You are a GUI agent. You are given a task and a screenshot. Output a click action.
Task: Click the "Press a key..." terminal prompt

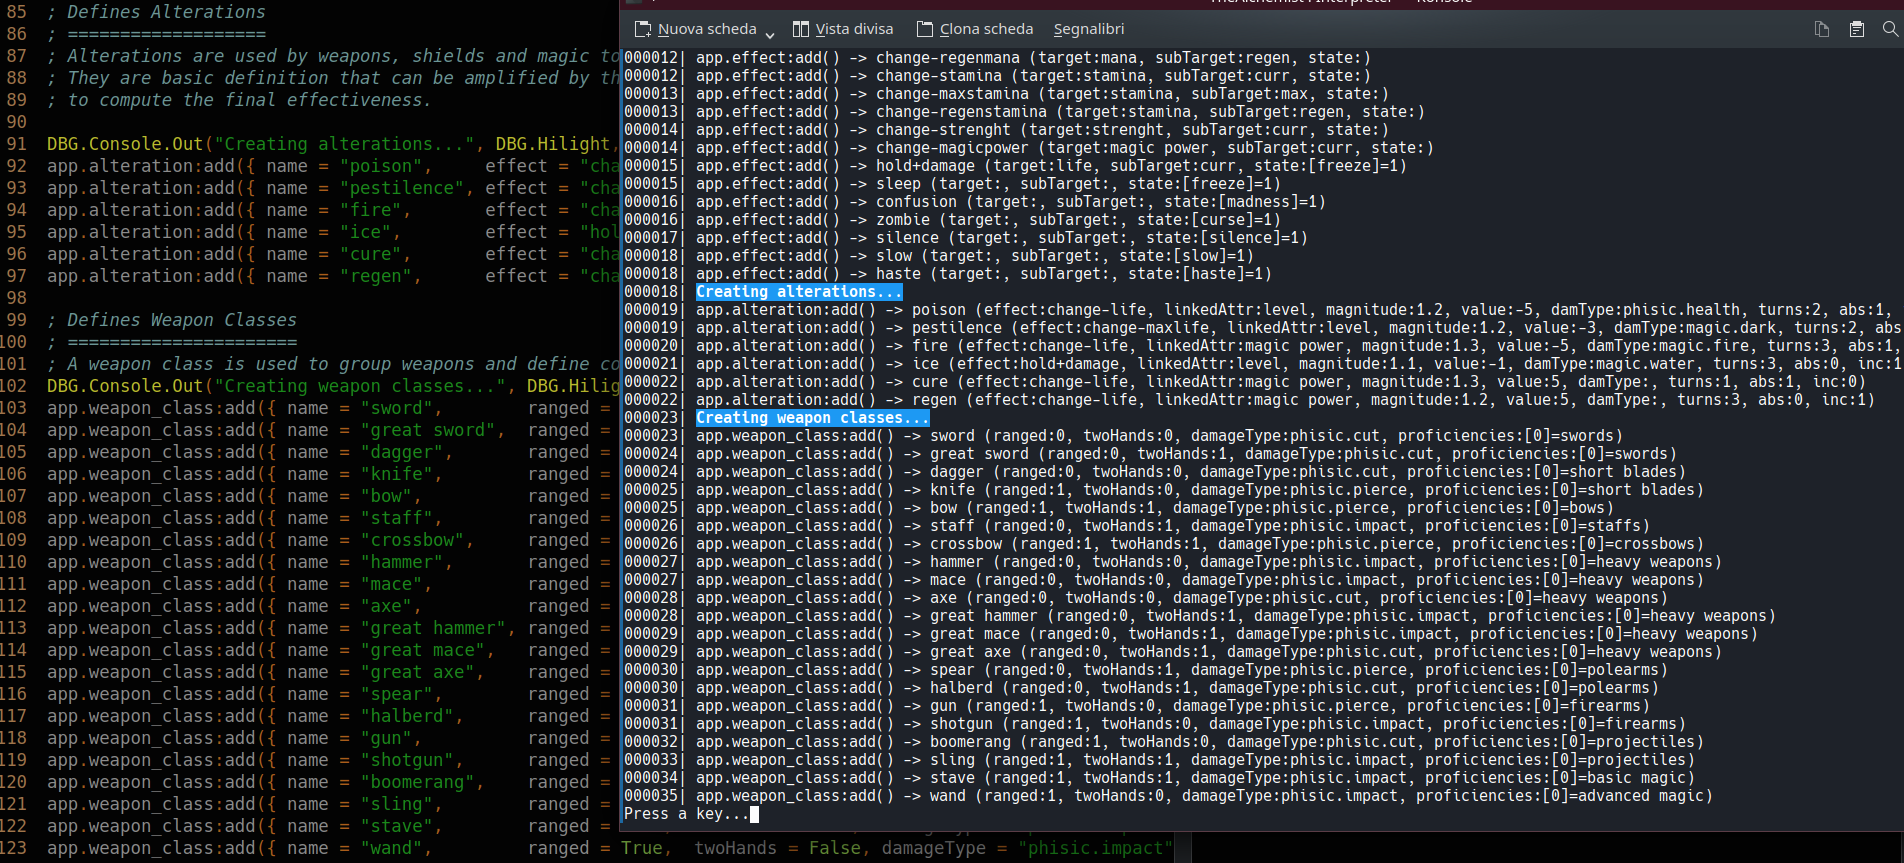[x=686, y=814]
